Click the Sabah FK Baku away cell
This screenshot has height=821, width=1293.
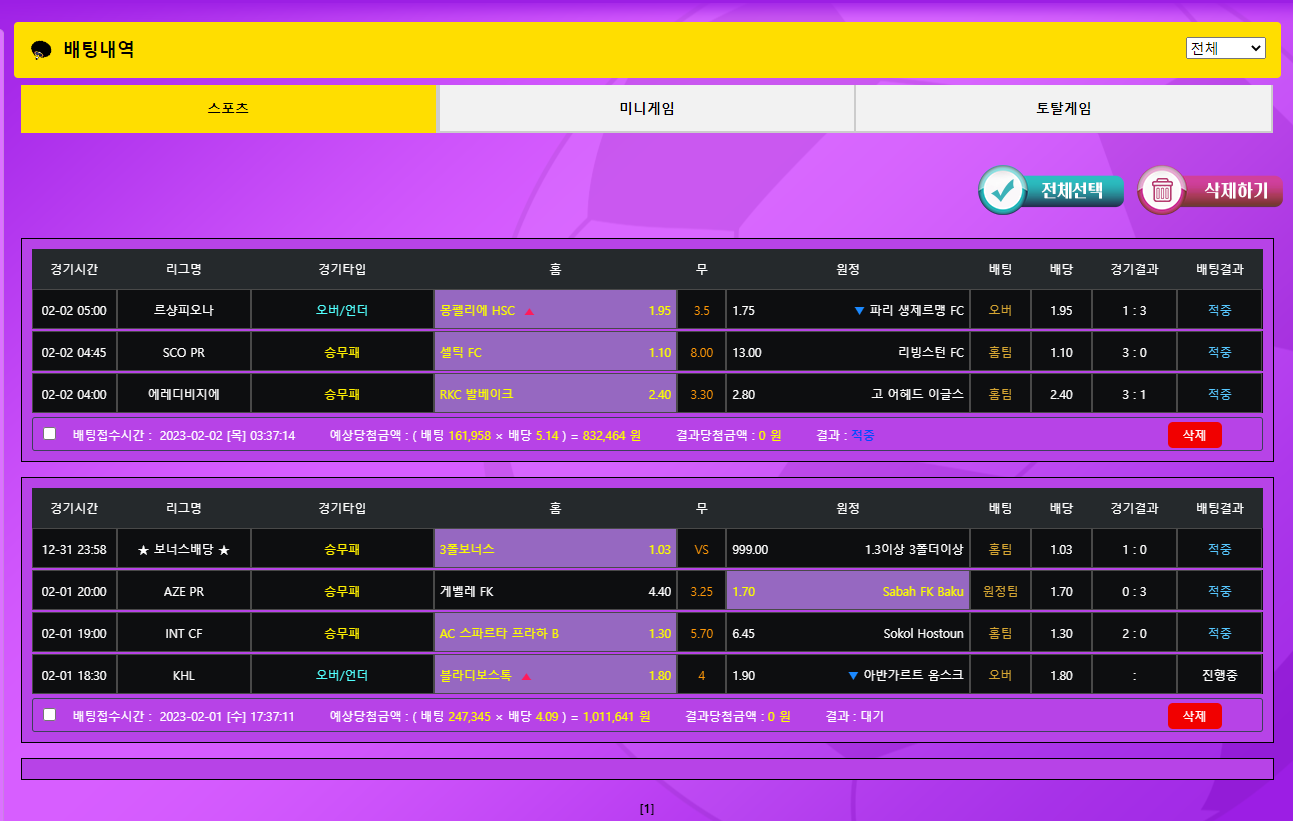pos(848,591)
